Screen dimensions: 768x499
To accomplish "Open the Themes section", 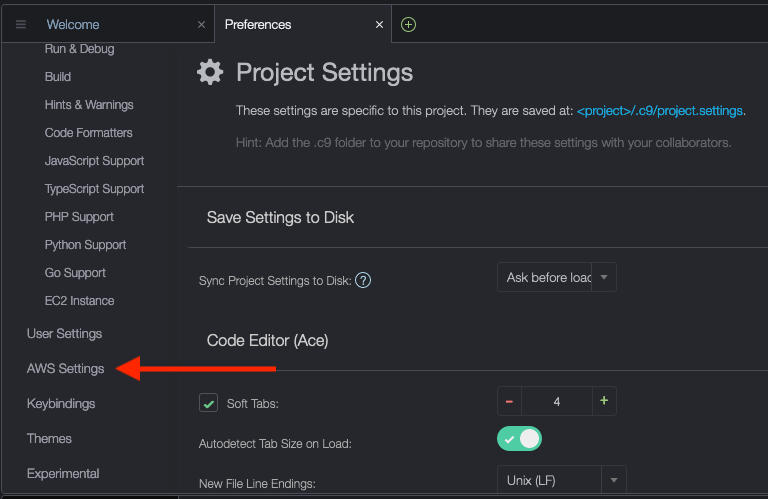I will pos(49,439).
